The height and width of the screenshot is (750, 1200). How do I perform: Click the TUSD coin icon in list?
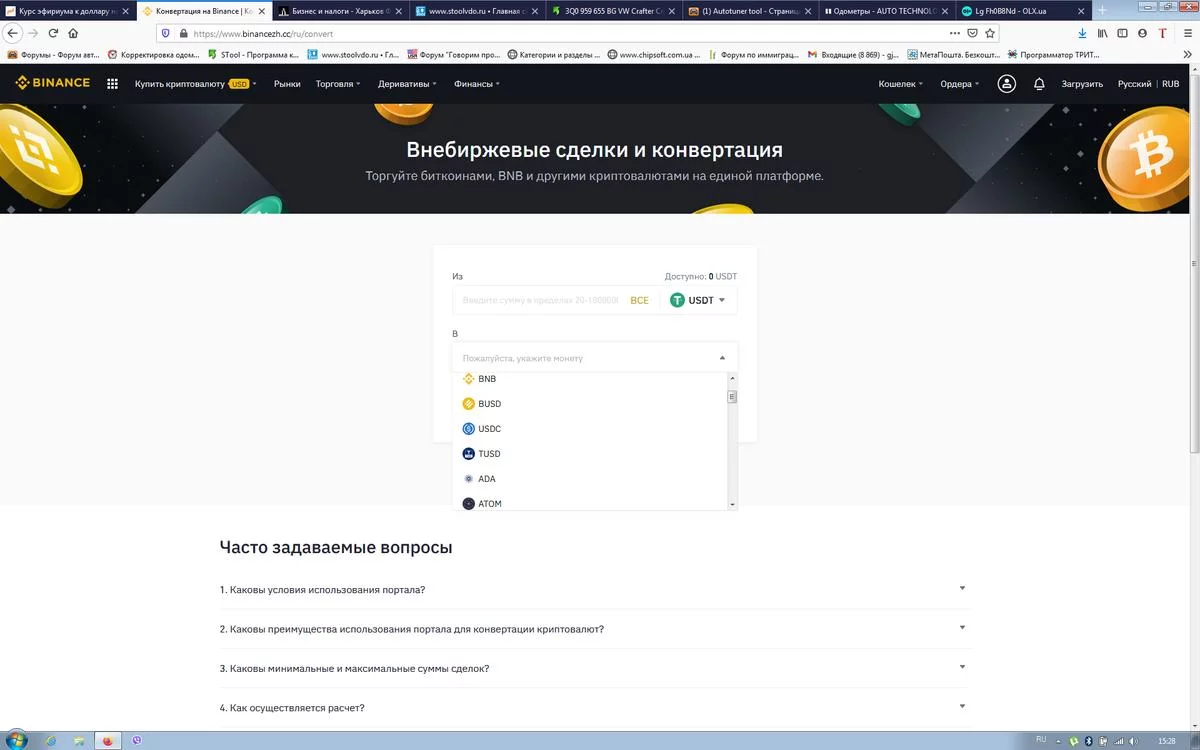pos(468,454)
